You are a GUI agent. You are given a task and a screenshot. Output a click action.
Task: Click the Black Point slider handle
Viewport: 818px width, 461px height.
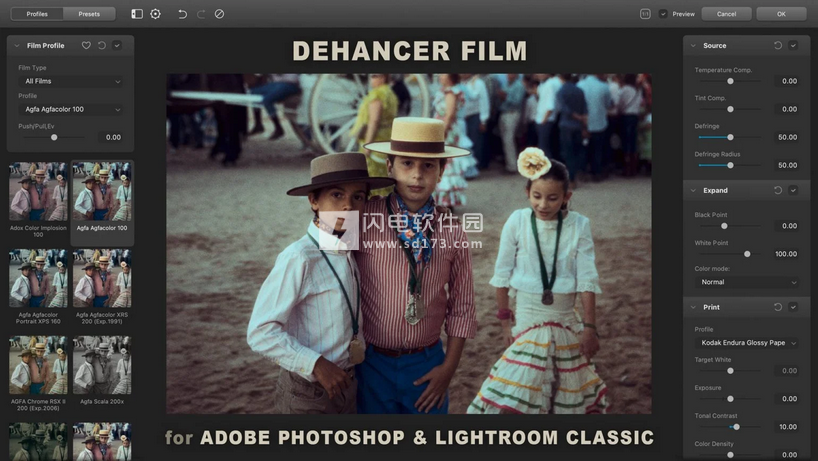tap(724, 226)
